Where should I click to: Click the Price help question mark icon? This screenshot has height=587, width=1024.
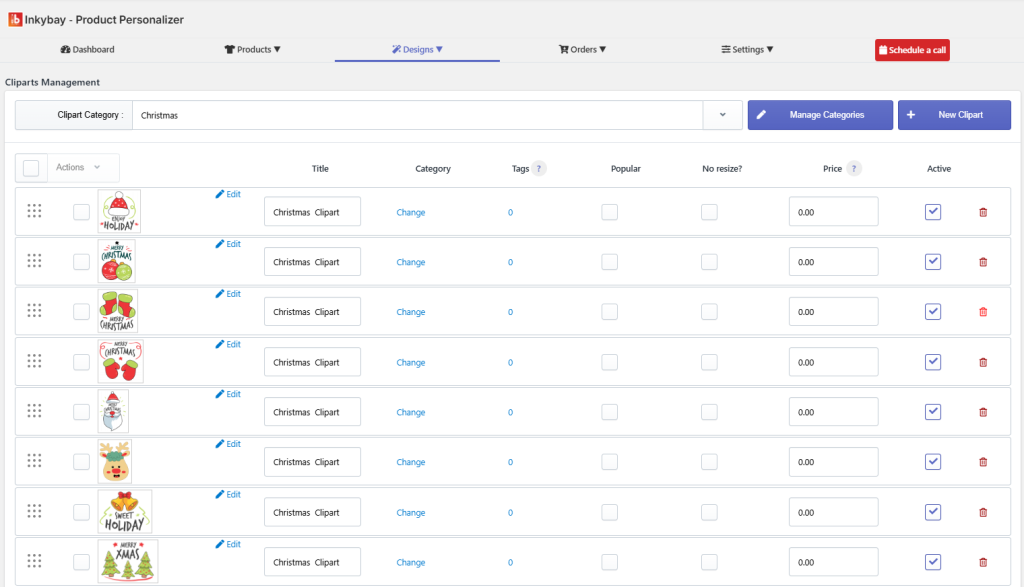point(854,169)
